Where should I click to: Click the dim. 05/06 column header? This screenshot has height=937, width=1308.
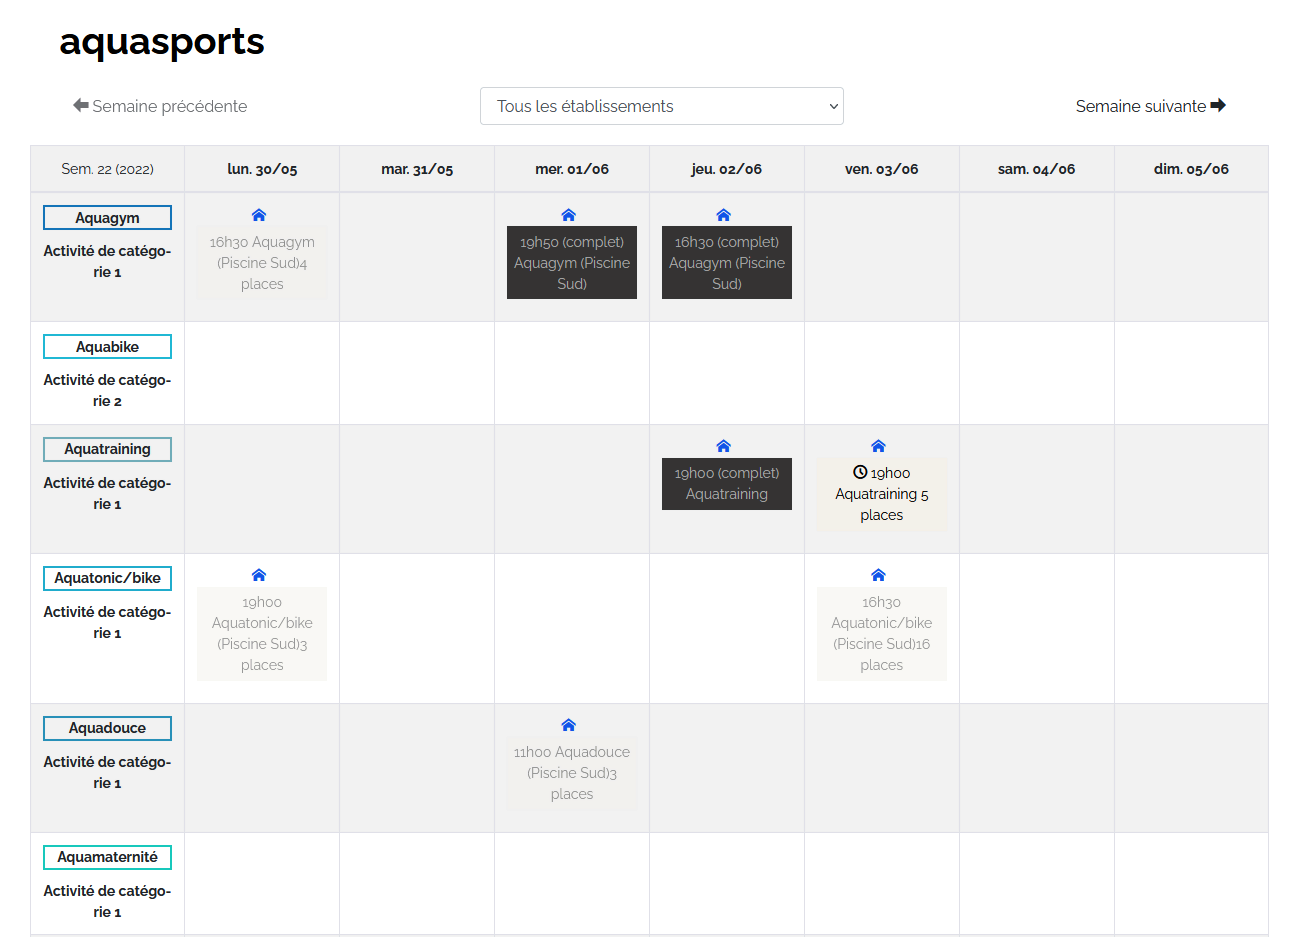[x=1191, y=169]
